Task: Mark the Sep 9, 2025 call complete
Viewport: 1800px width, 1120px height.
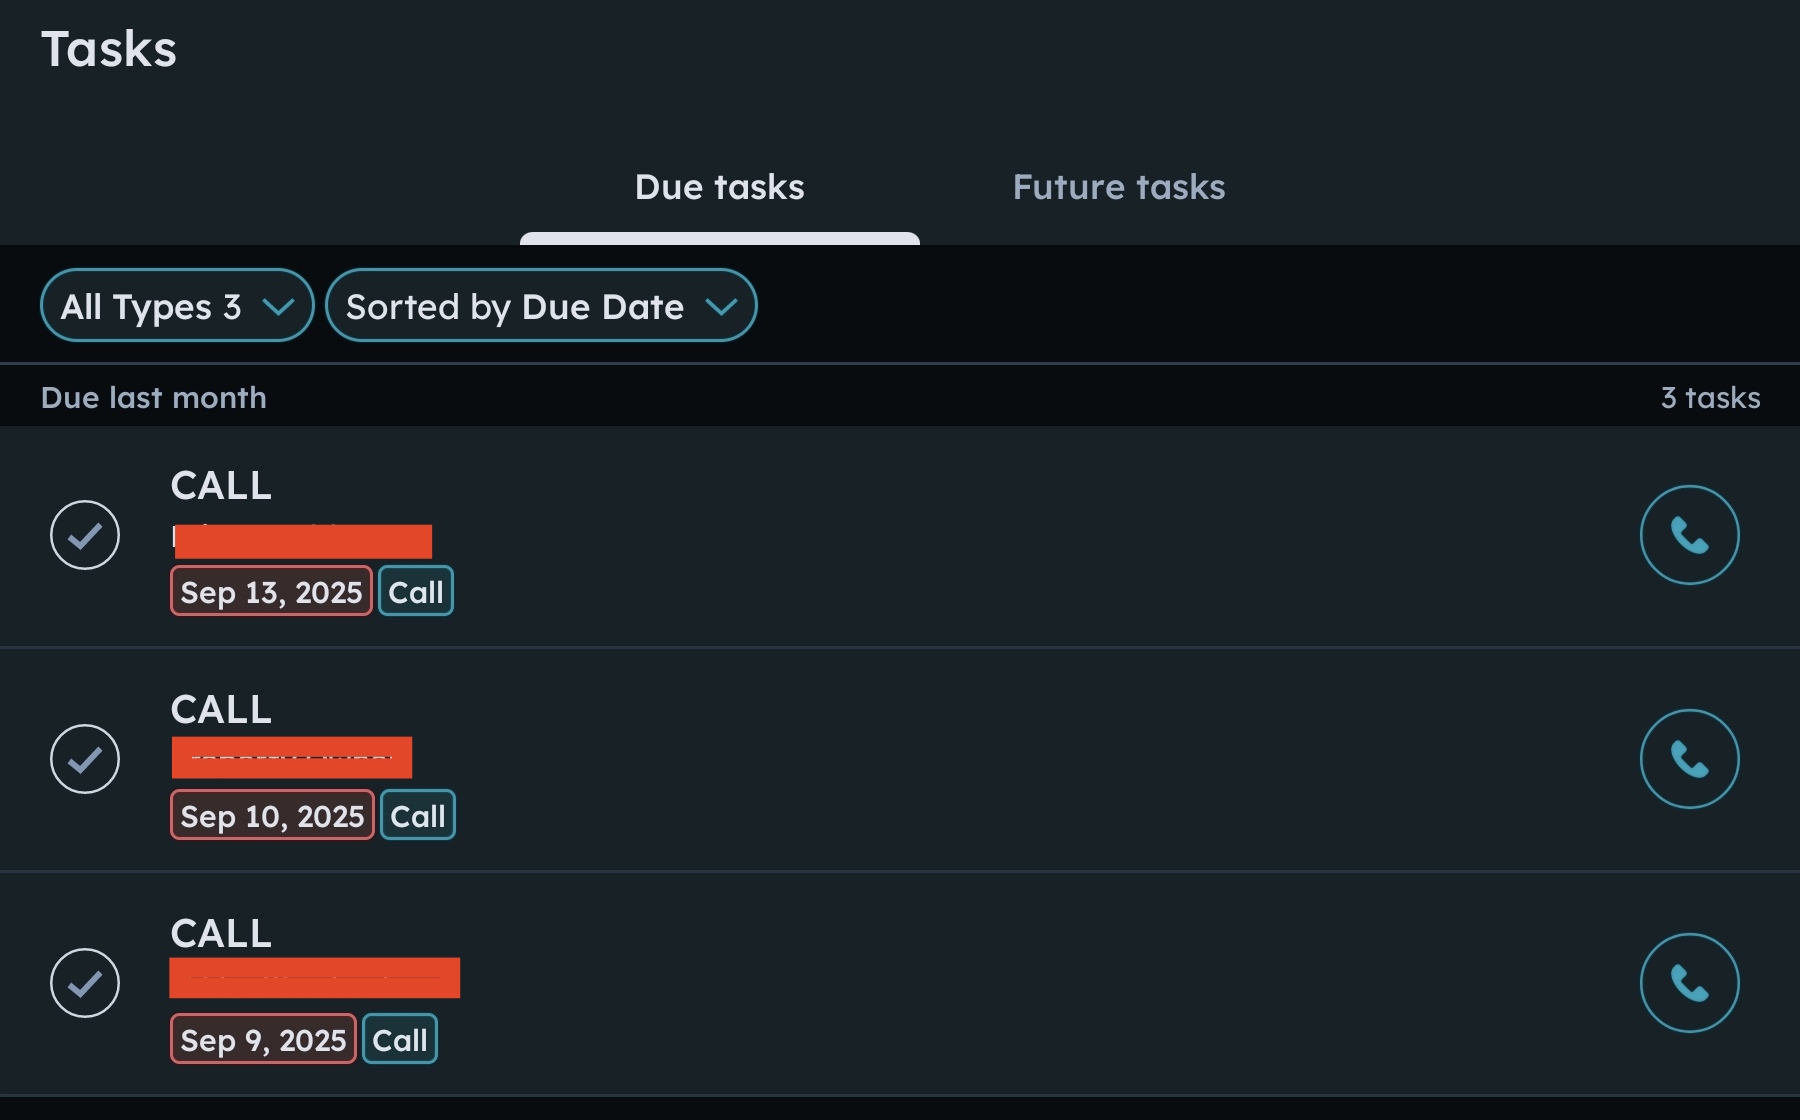Action: click(x=85, y=983)
